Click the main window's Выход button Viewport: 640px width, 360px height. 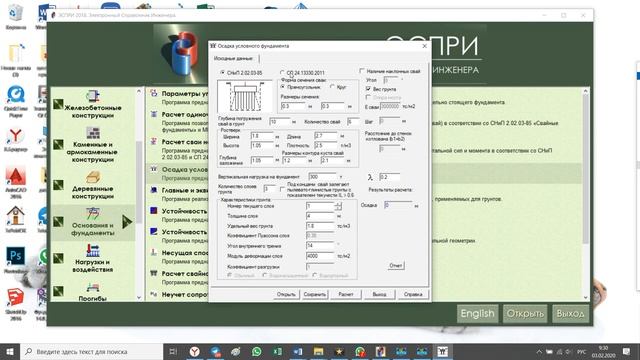pos(570,313)
